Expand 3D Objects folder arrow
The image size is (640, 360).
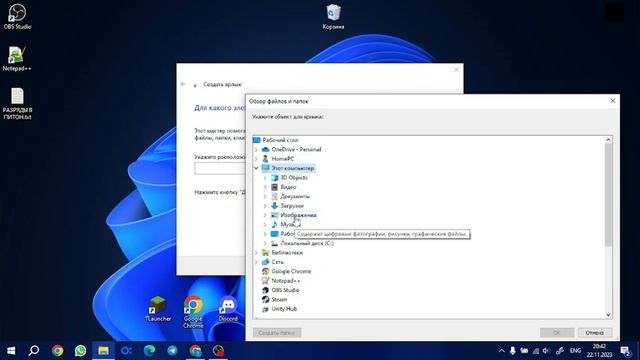(x=265, y=178)
